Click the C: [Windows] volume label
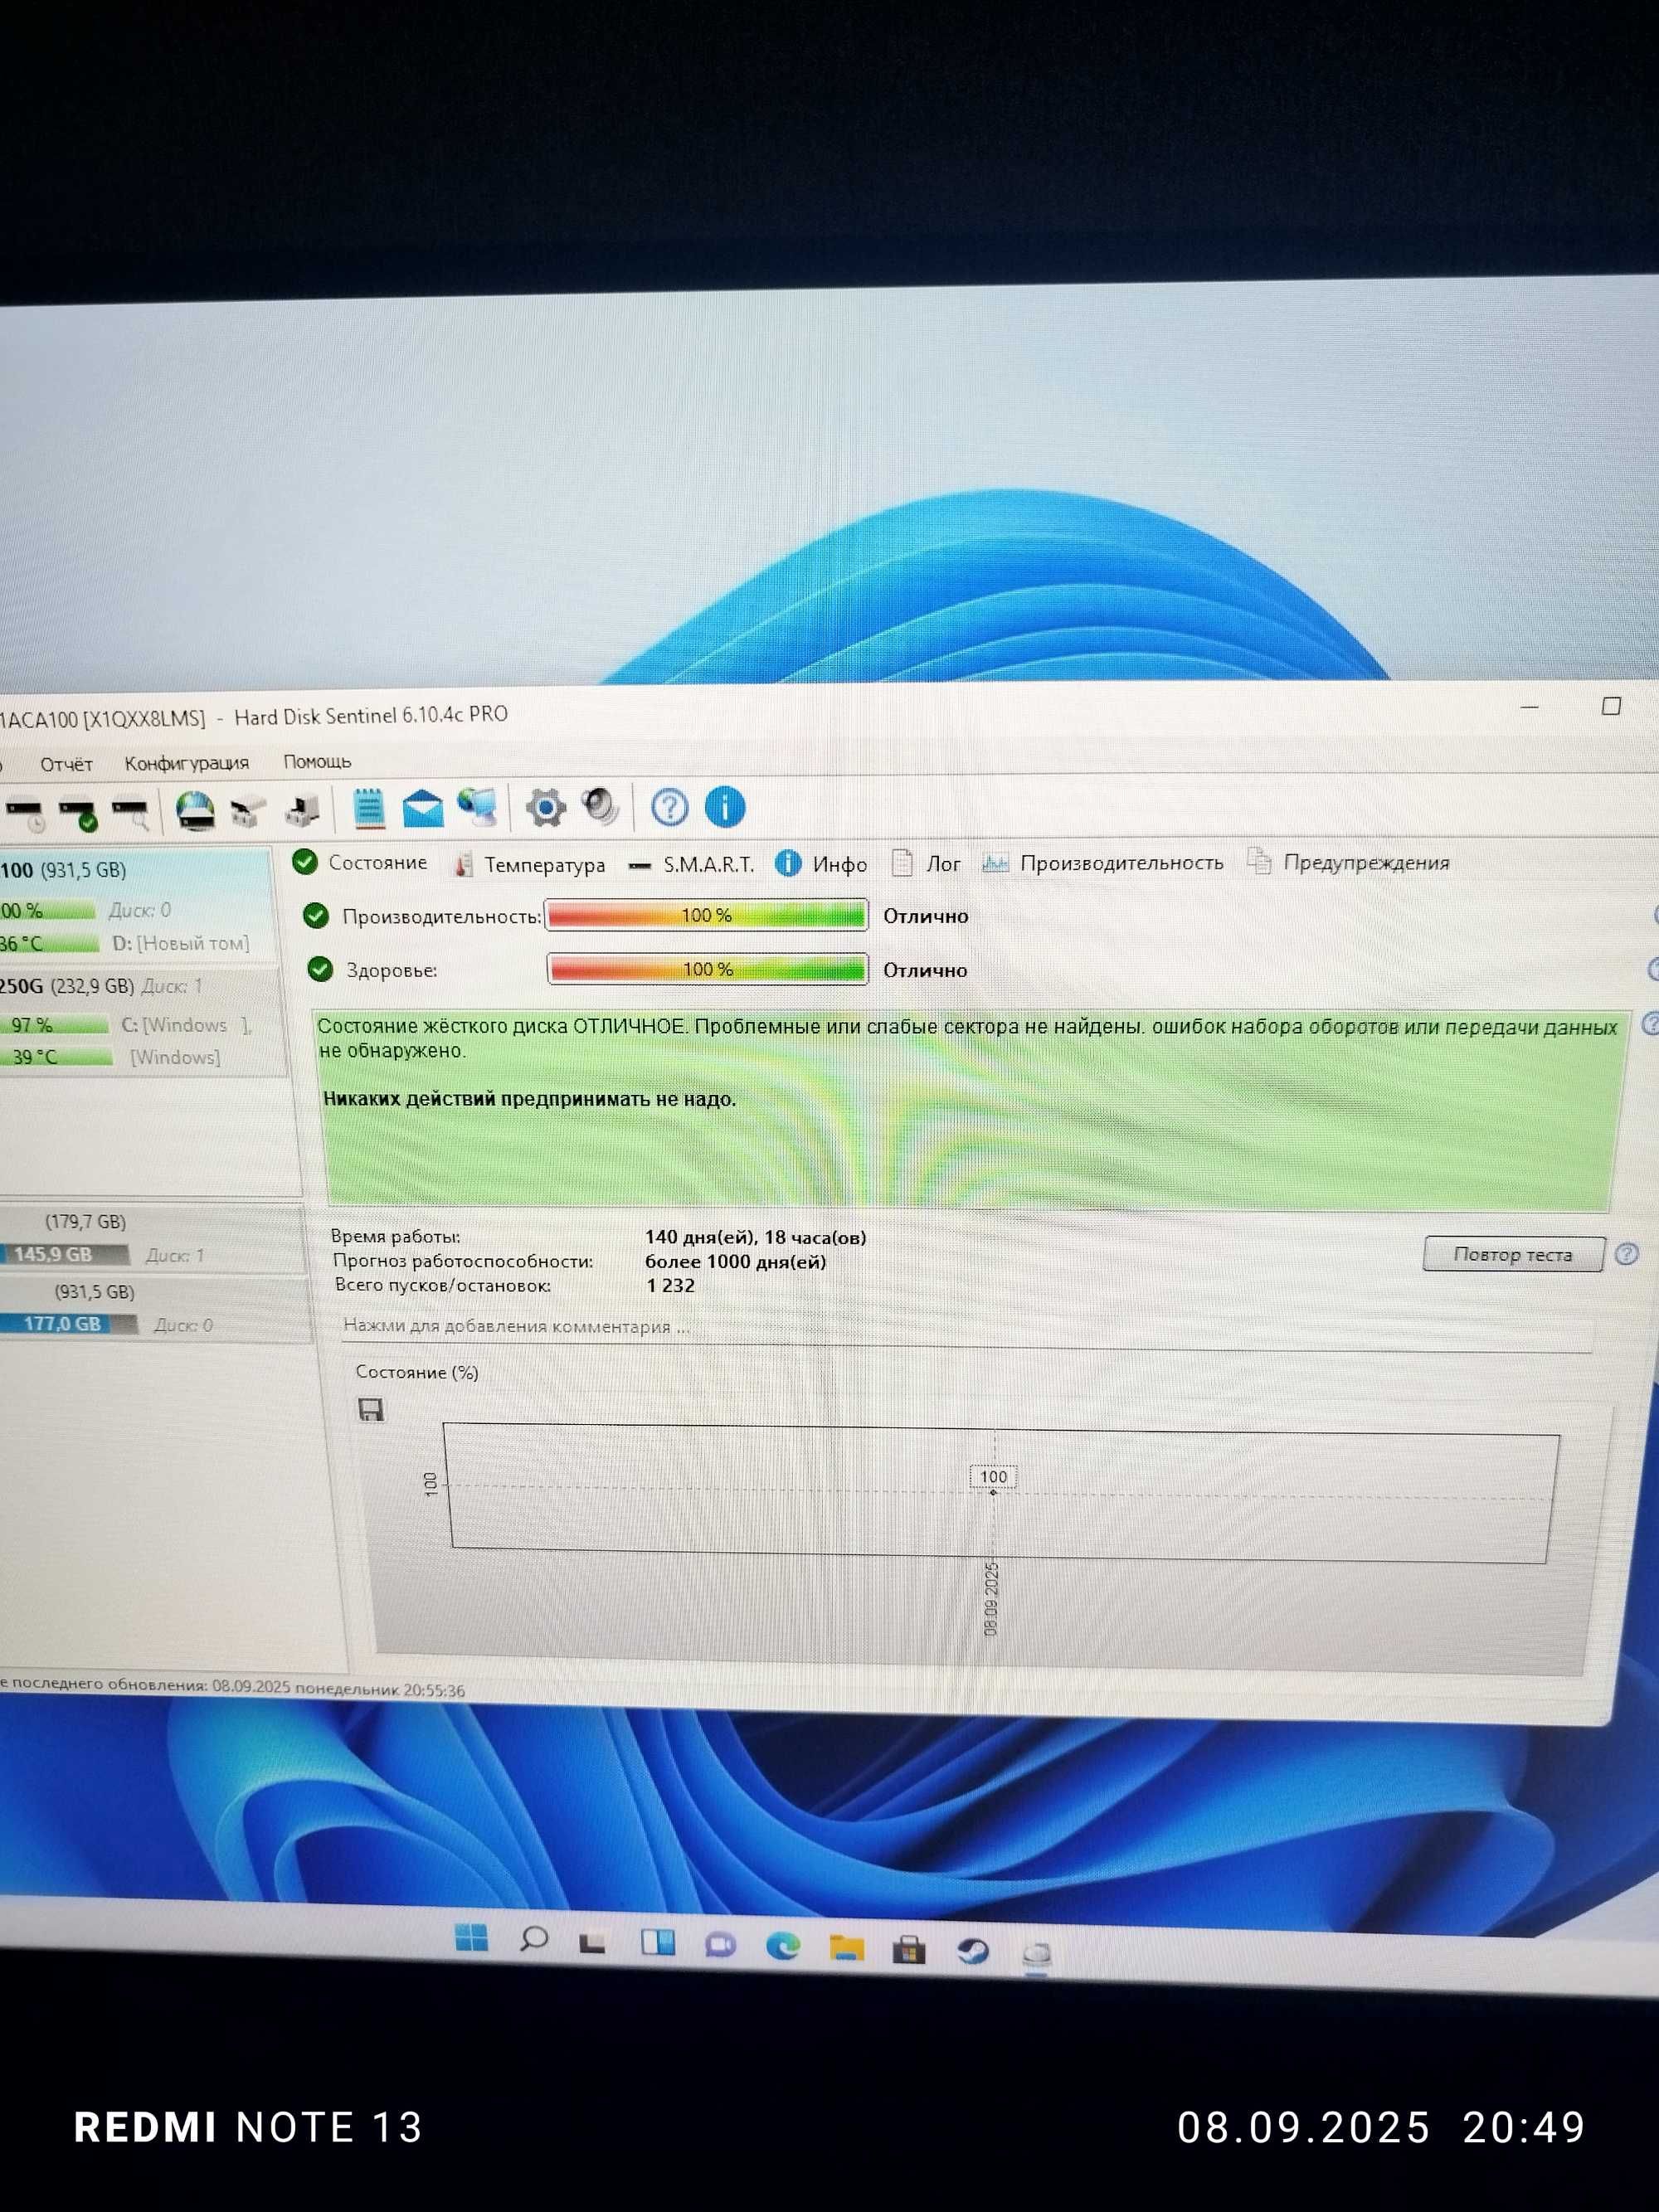Screen dimensions: 1659x2212 (187, 1025)
